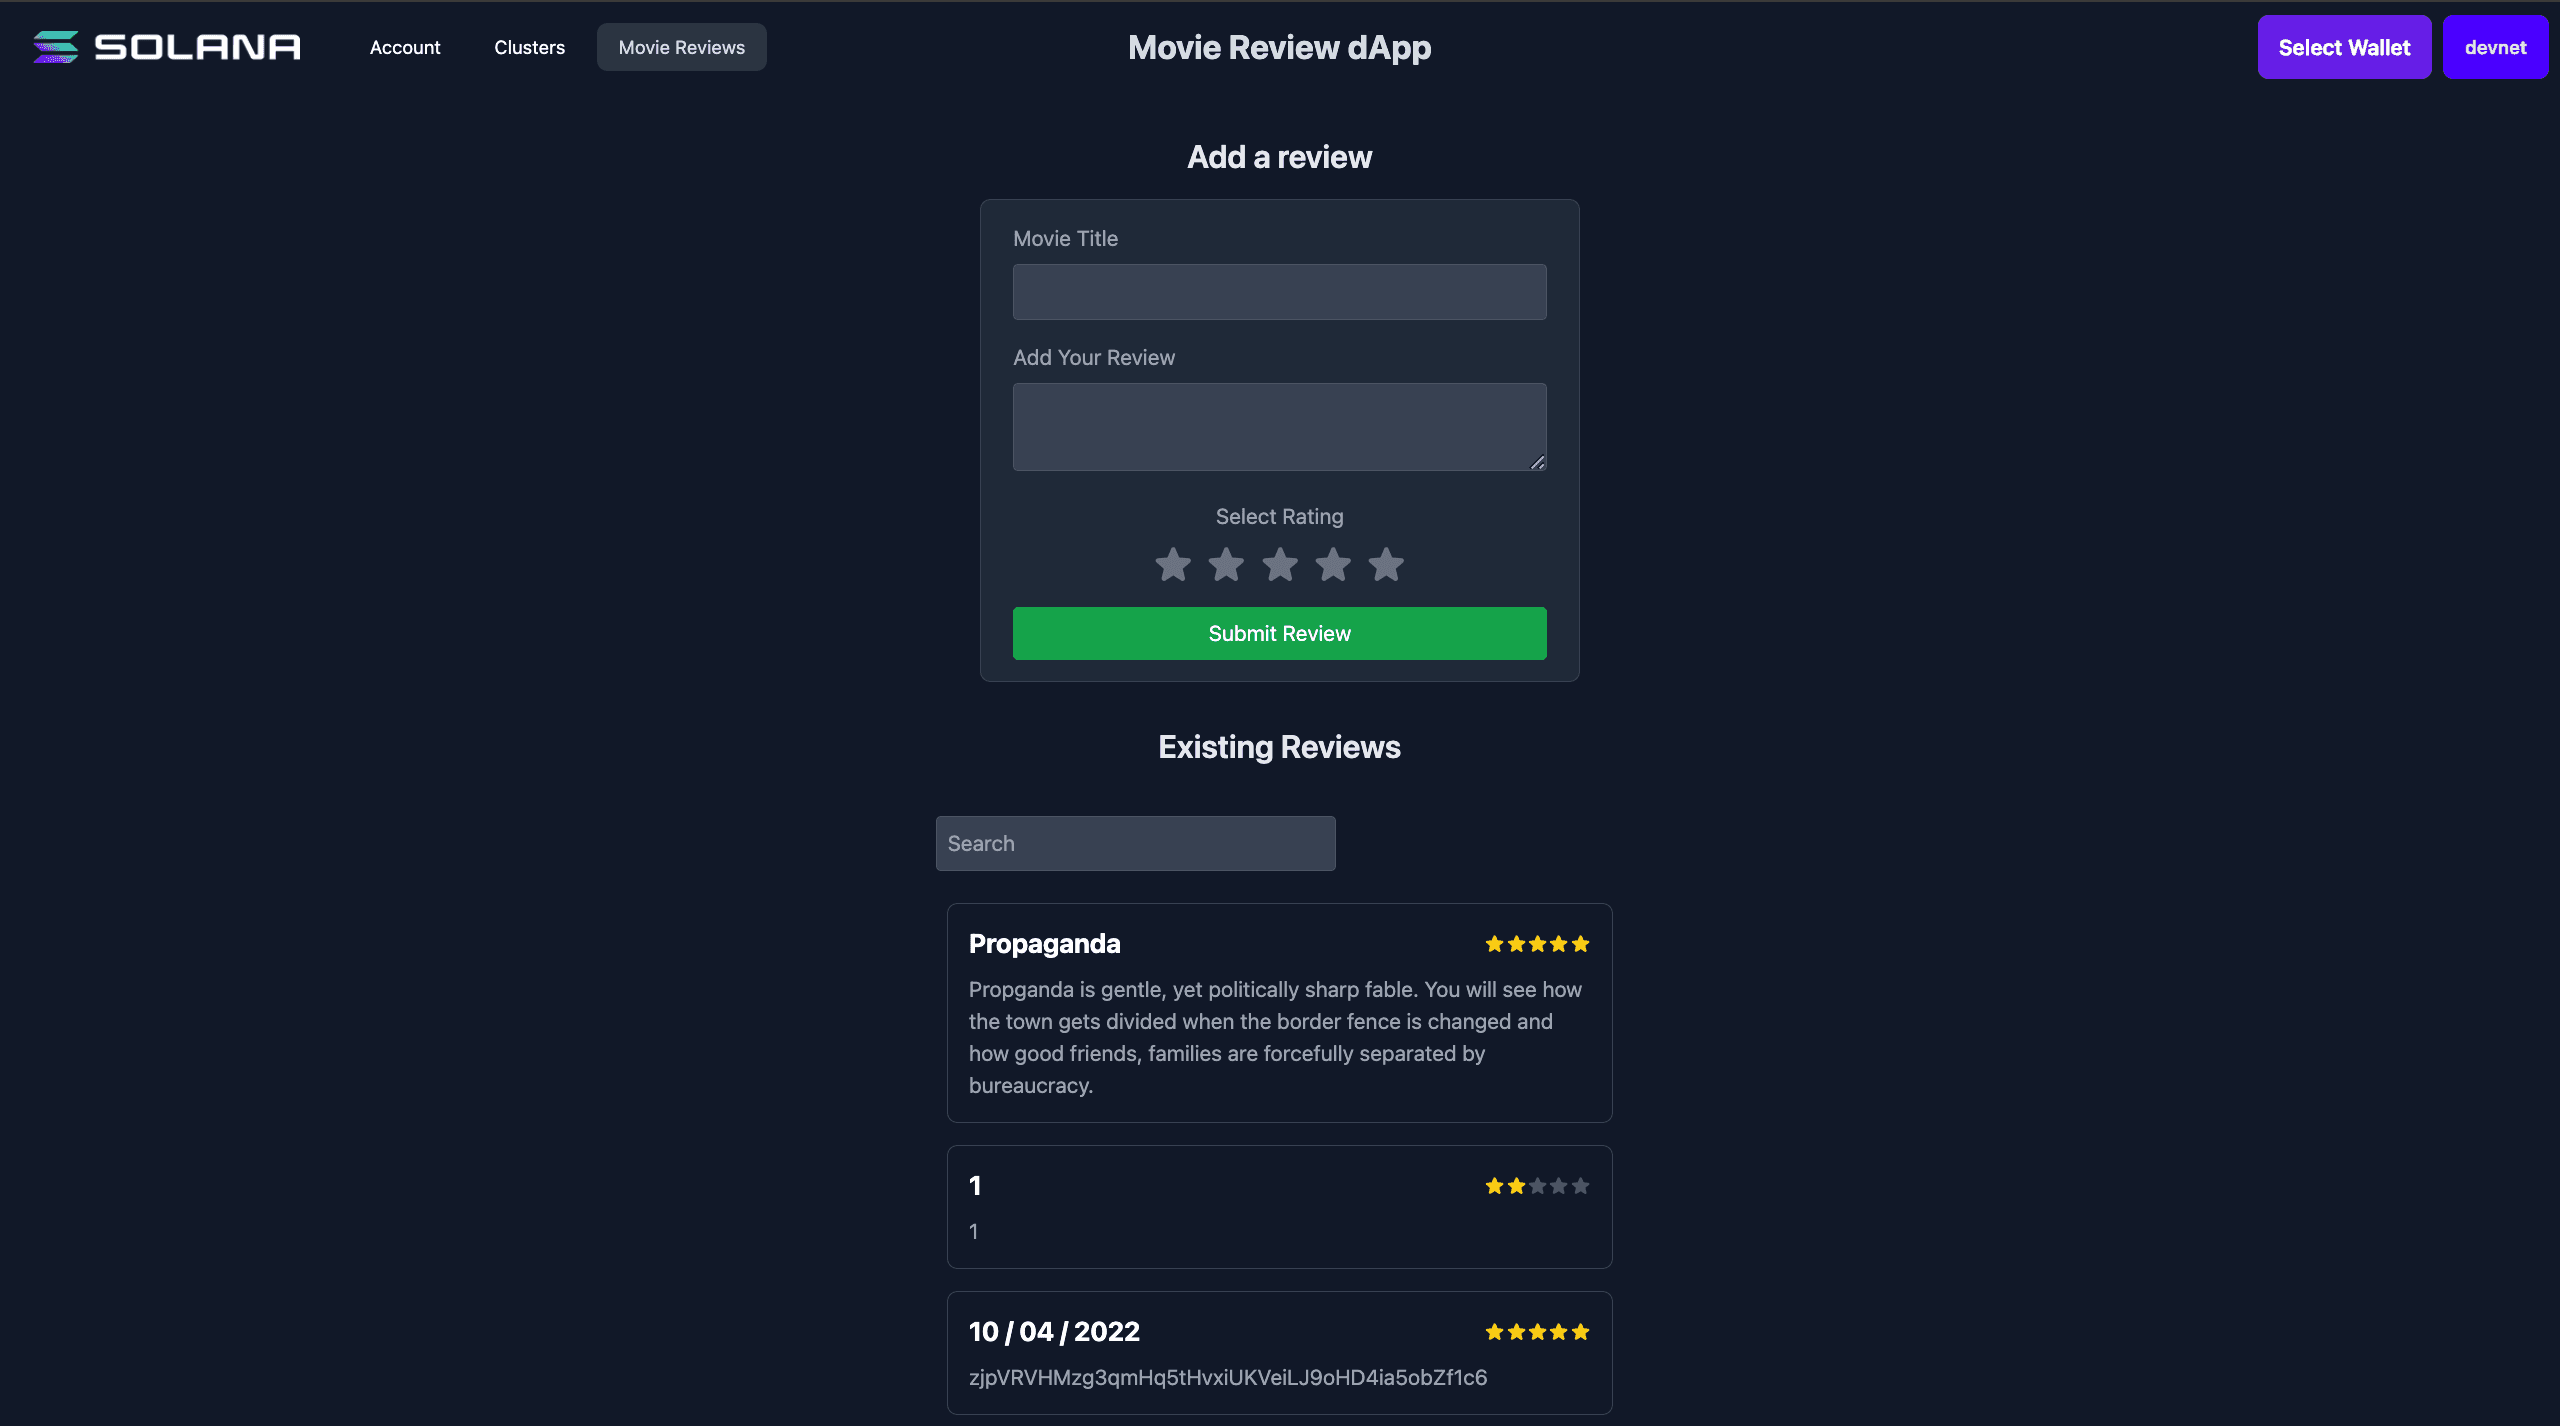Select the second star rating icon
Viewport: 2560px width, 1426px height.
[x=1226, y=564]
